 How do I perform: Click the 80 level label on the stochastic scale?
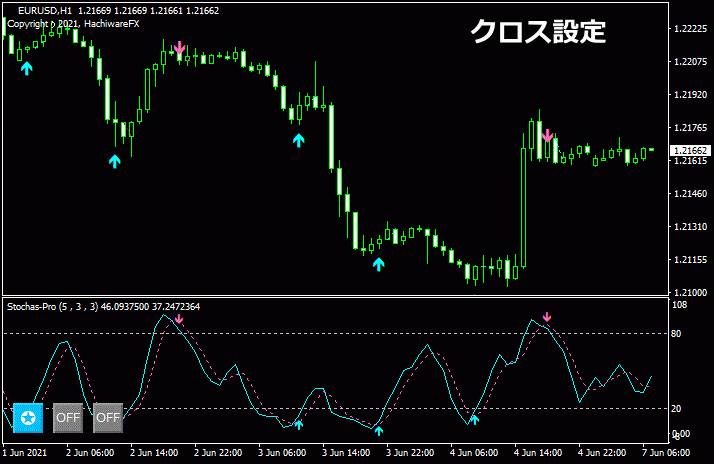676,333
